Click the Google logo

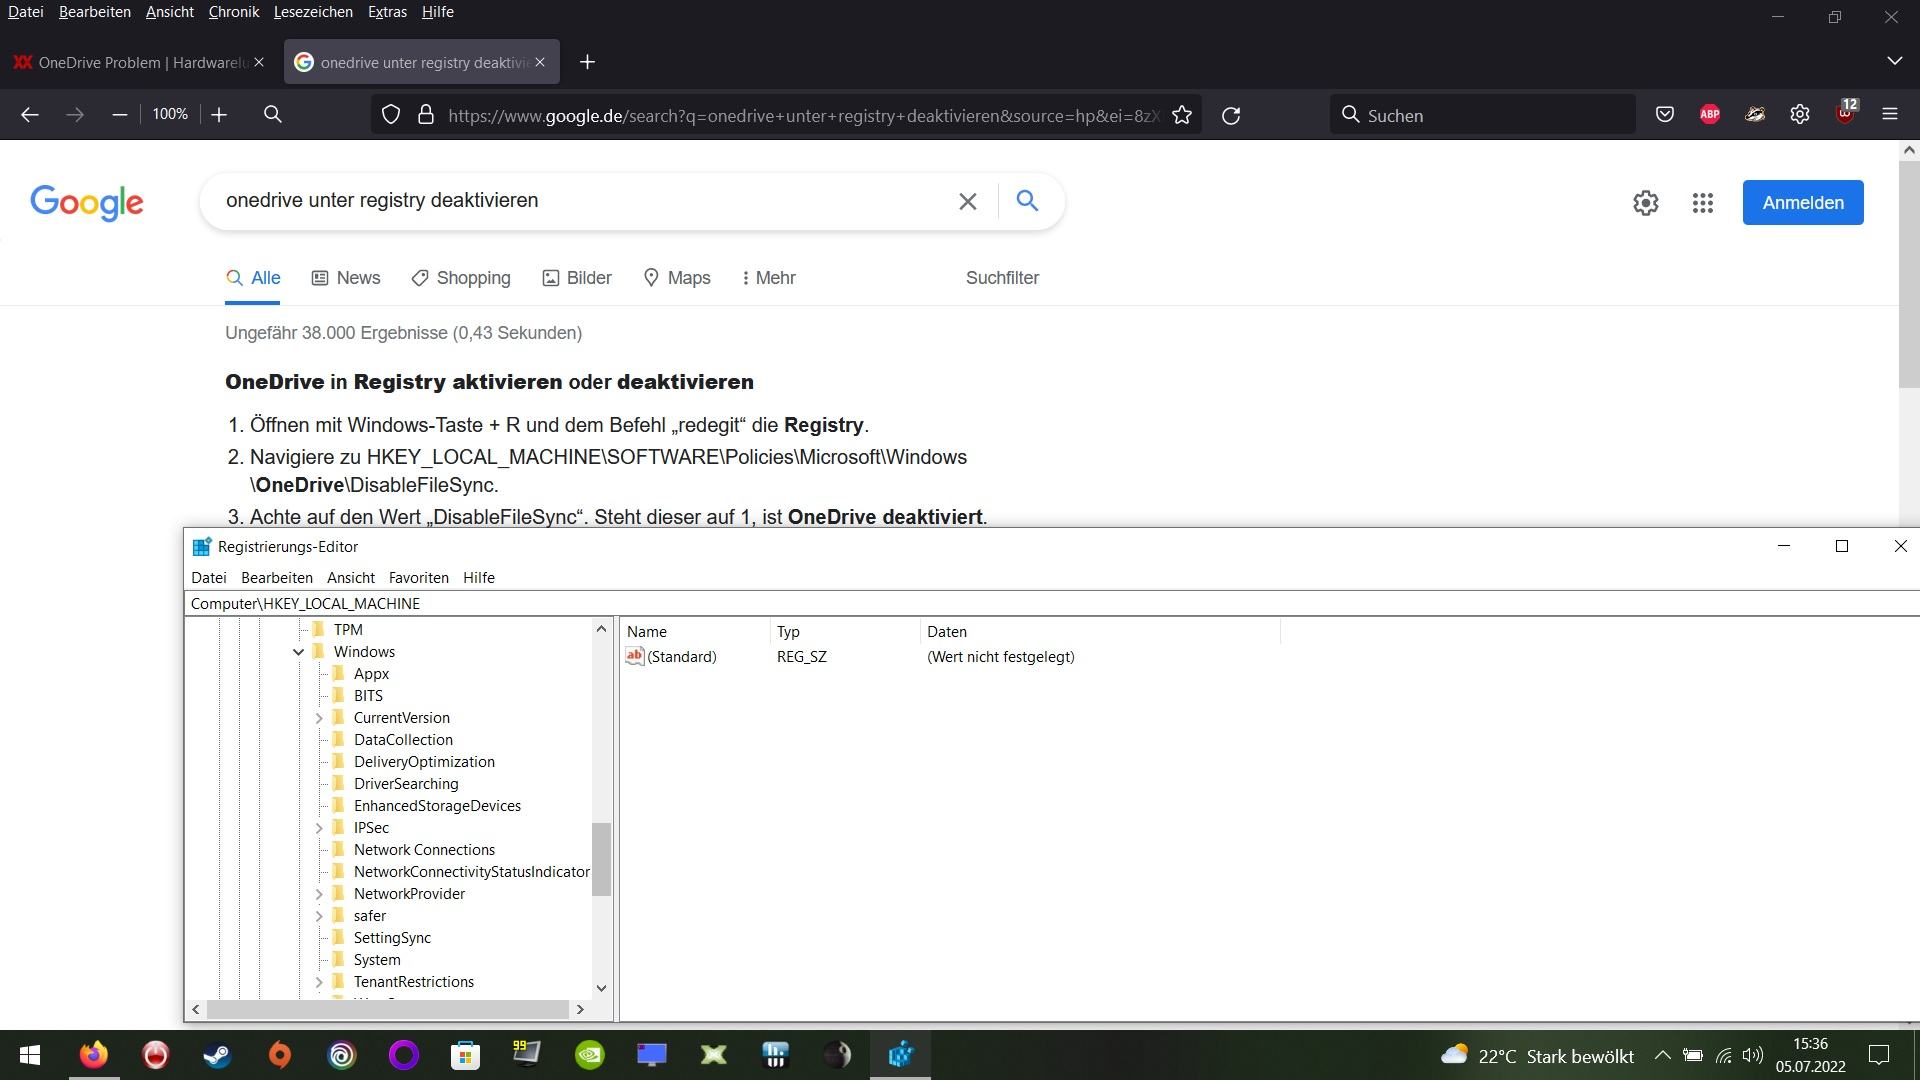pos(87,203)
